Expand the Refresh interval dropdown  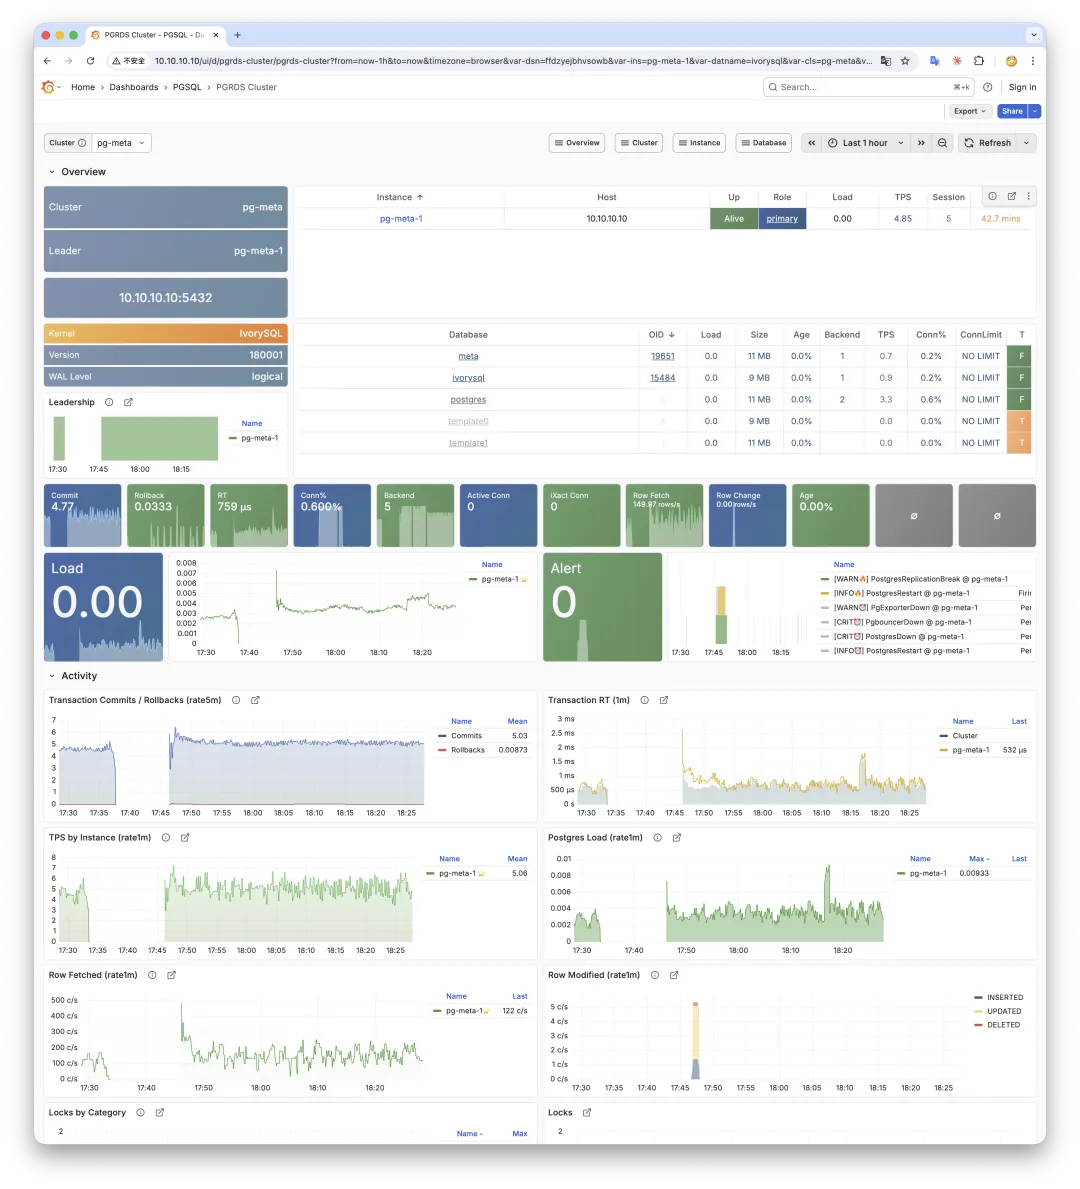(x=1025, y=142)
